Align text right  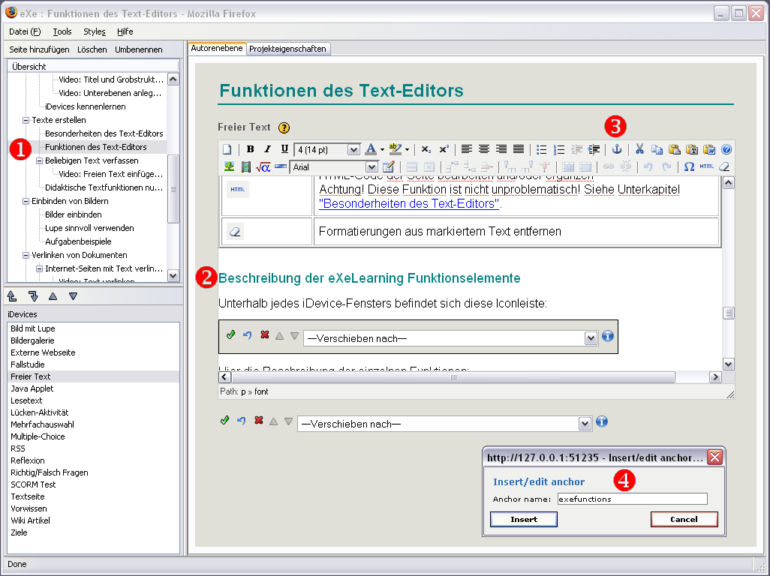(x=501, y=149)
